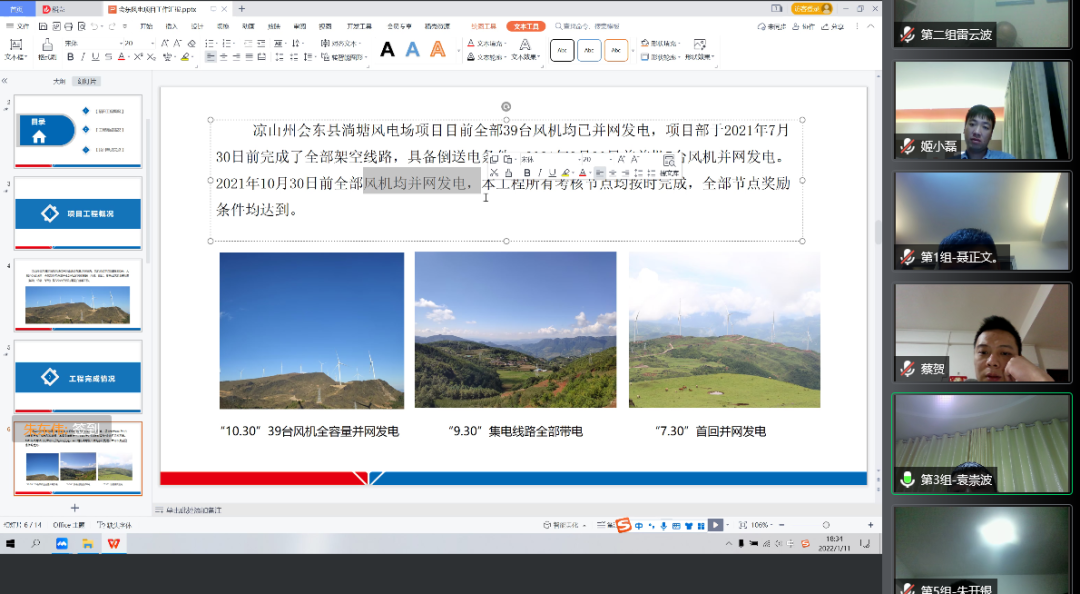The height and width of the screenshot is (594, 1080).
Task: Align text right in the ribbon
Action: (x=236, y=57)
